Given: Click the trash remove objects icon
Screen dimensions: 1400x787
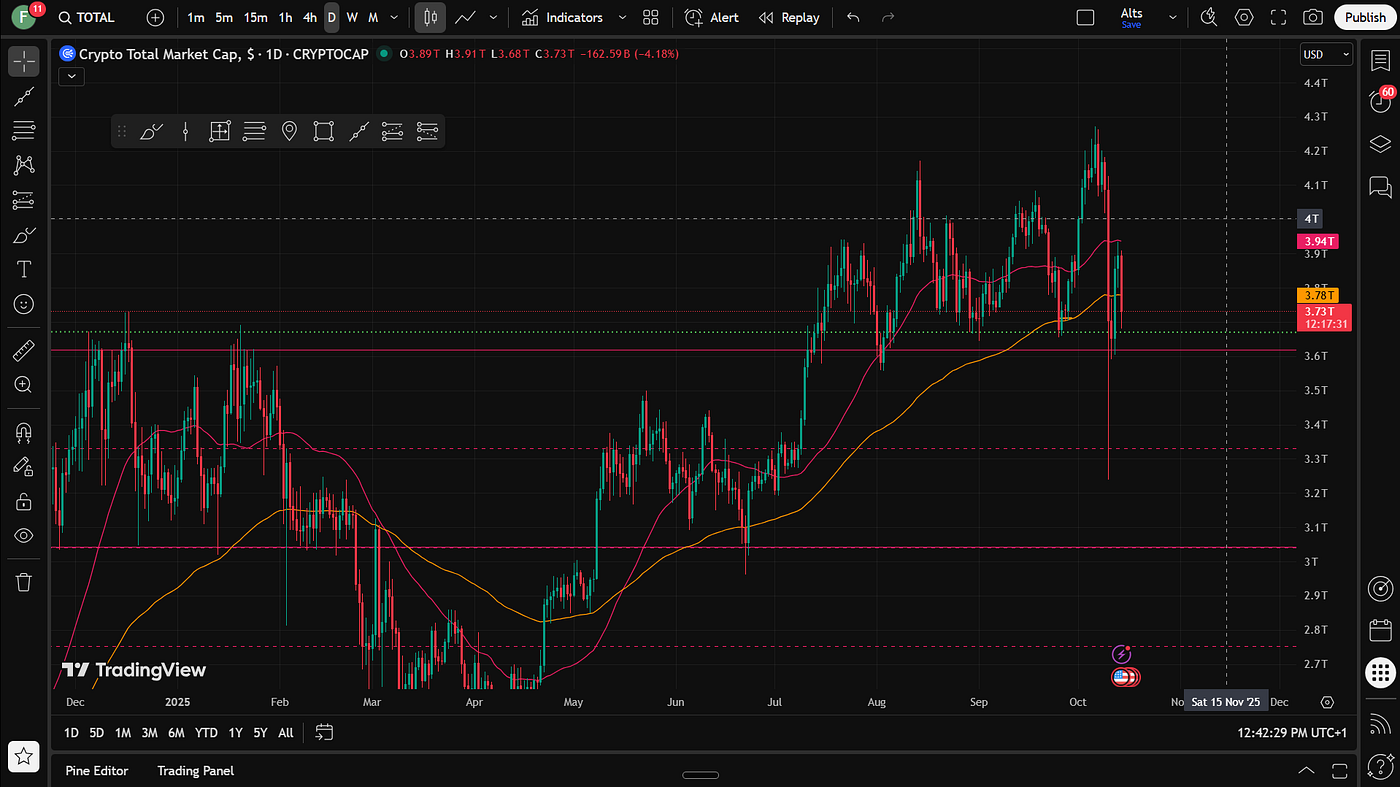Looking at the screenshot, I should point(24,581).
